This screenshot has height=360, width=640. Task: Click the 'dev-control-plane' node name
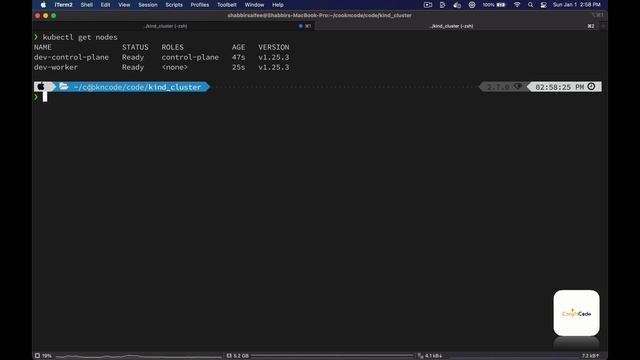[71, 57]
